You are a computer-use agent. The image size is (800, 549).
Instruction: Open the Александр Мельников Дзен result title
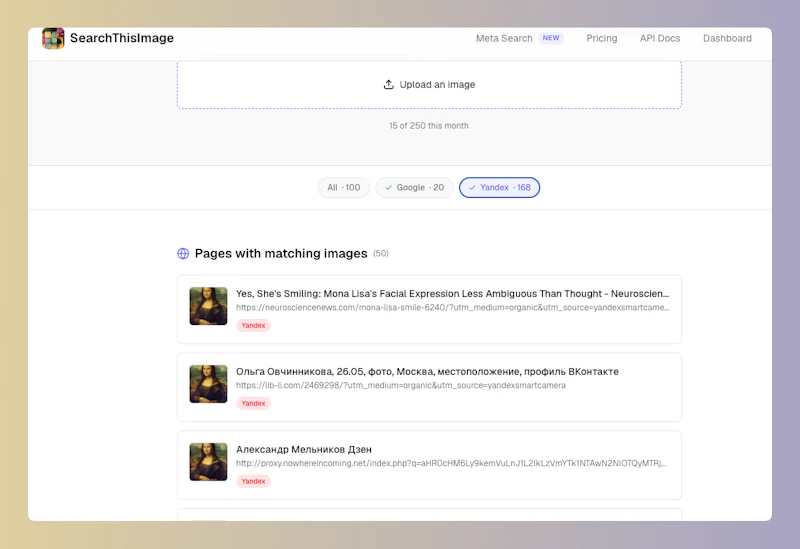pos(304,450)
